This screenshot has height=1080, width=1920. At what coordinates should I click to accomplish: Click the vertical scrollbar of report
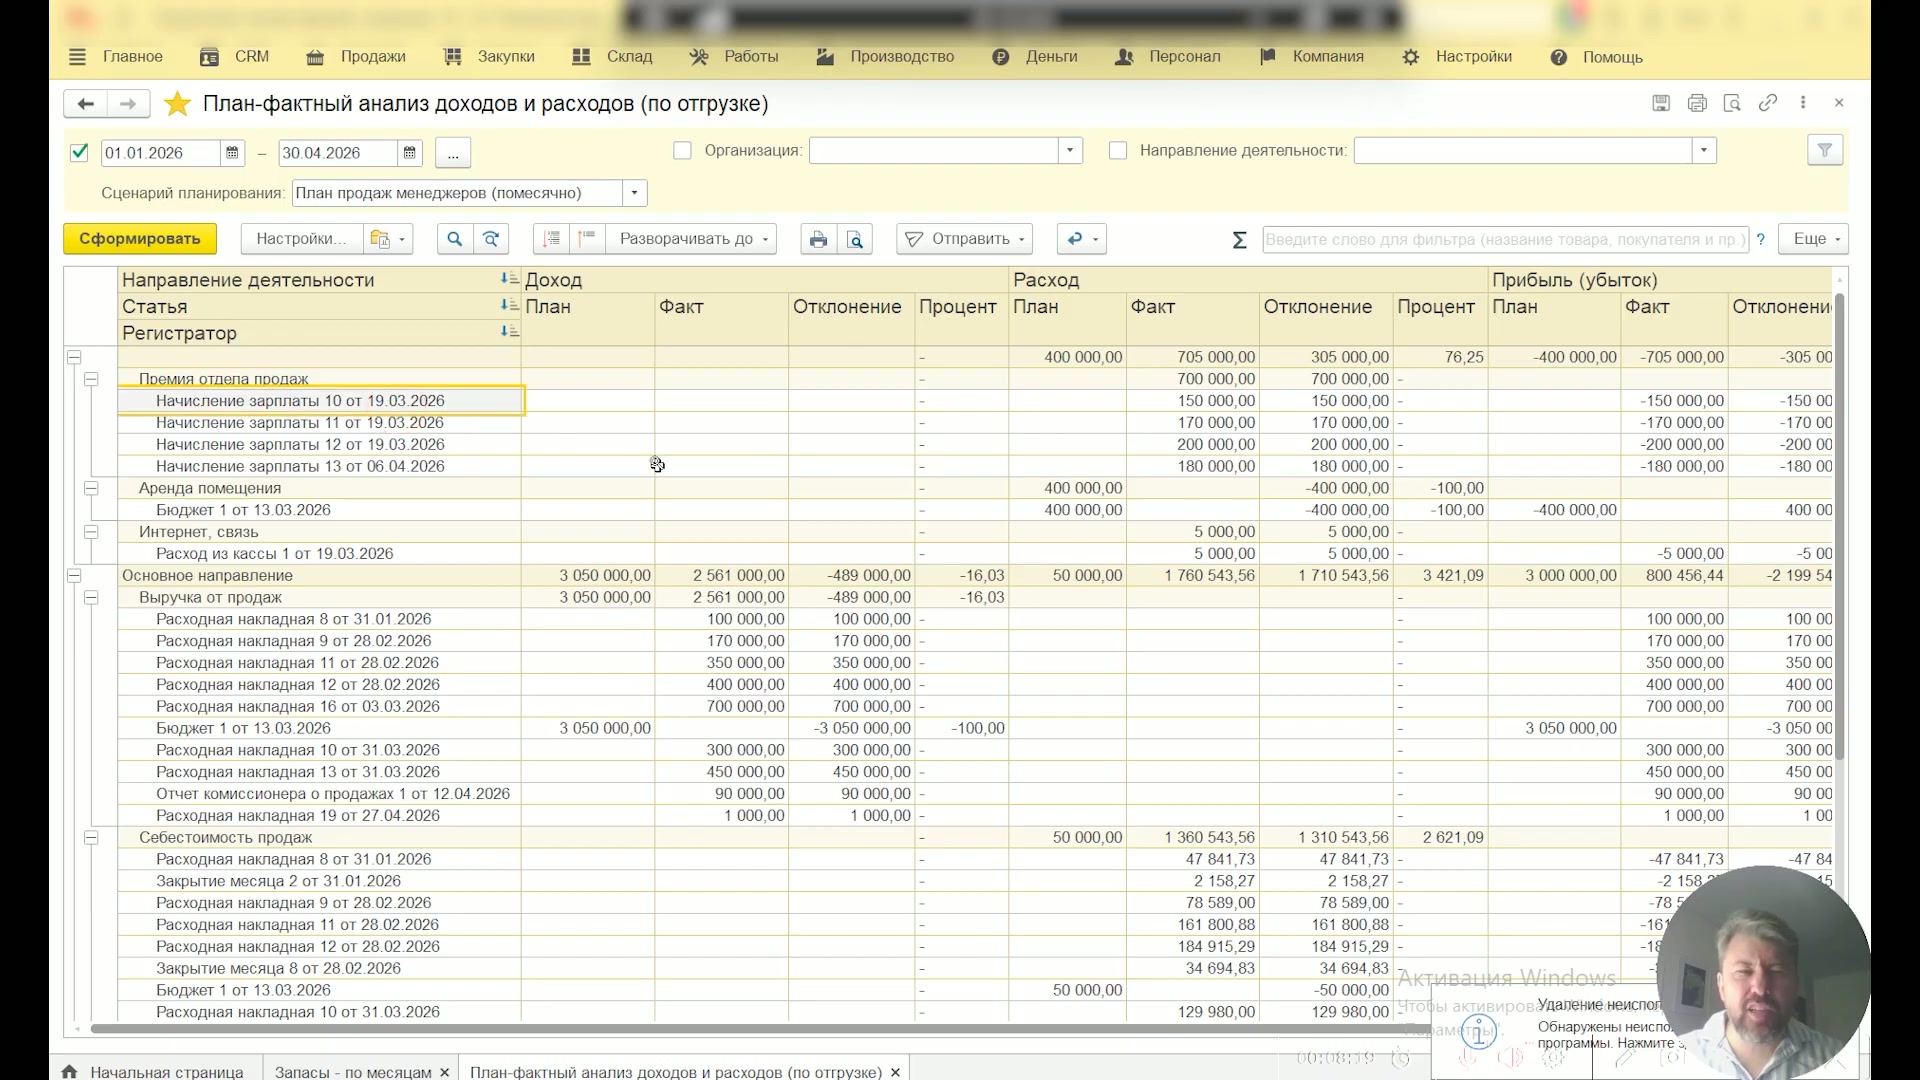click(1839, 525)
